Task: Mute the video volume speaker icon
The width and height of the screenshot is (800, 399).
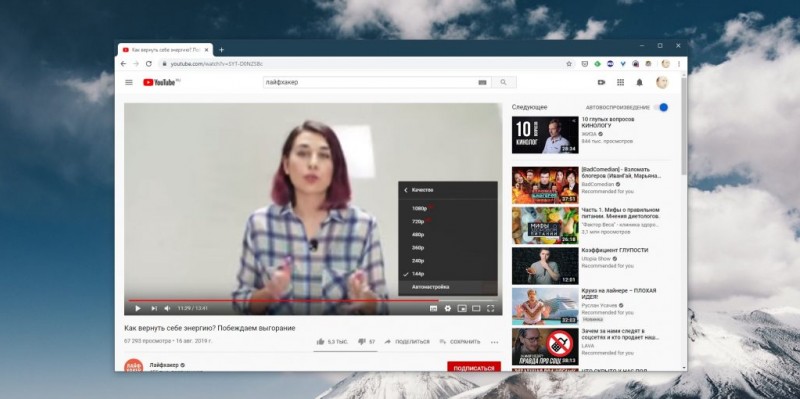Action: click(167, 308)
